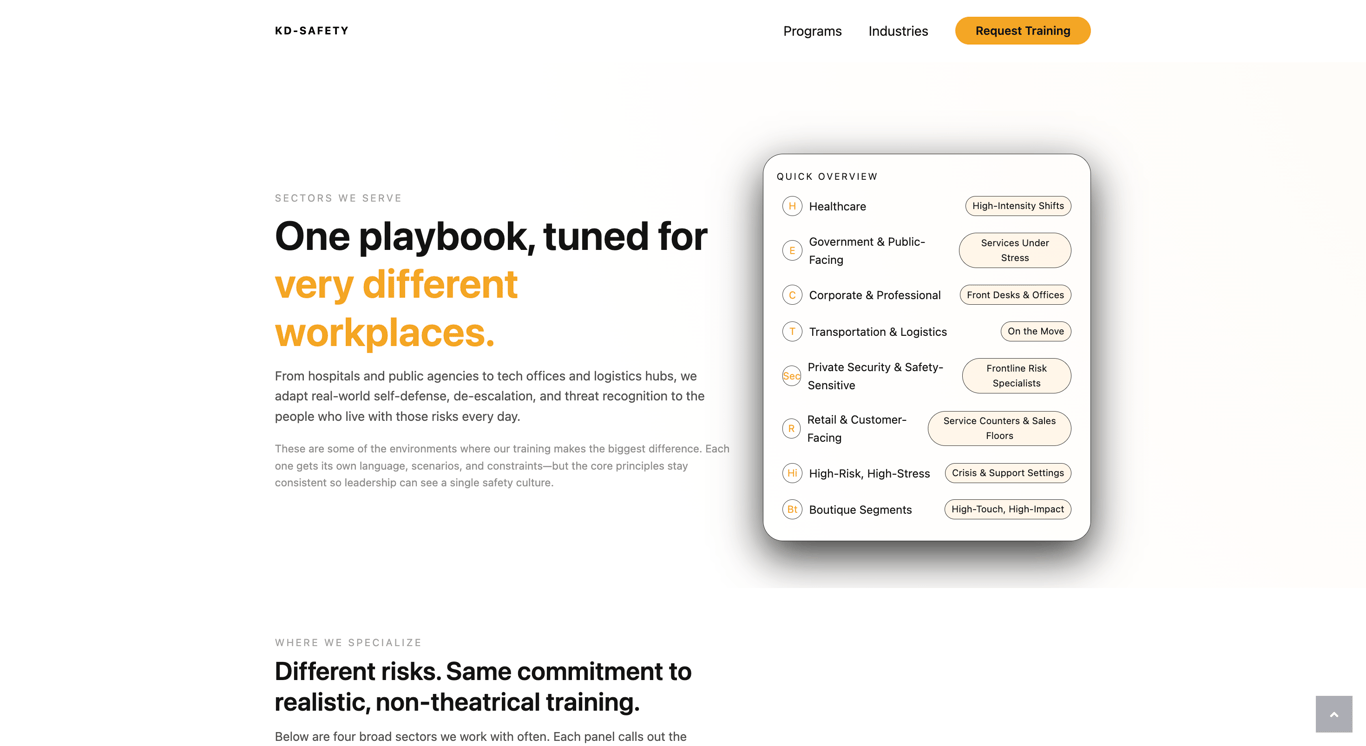Click the Retail 'R' circle icon

[791, 428]
